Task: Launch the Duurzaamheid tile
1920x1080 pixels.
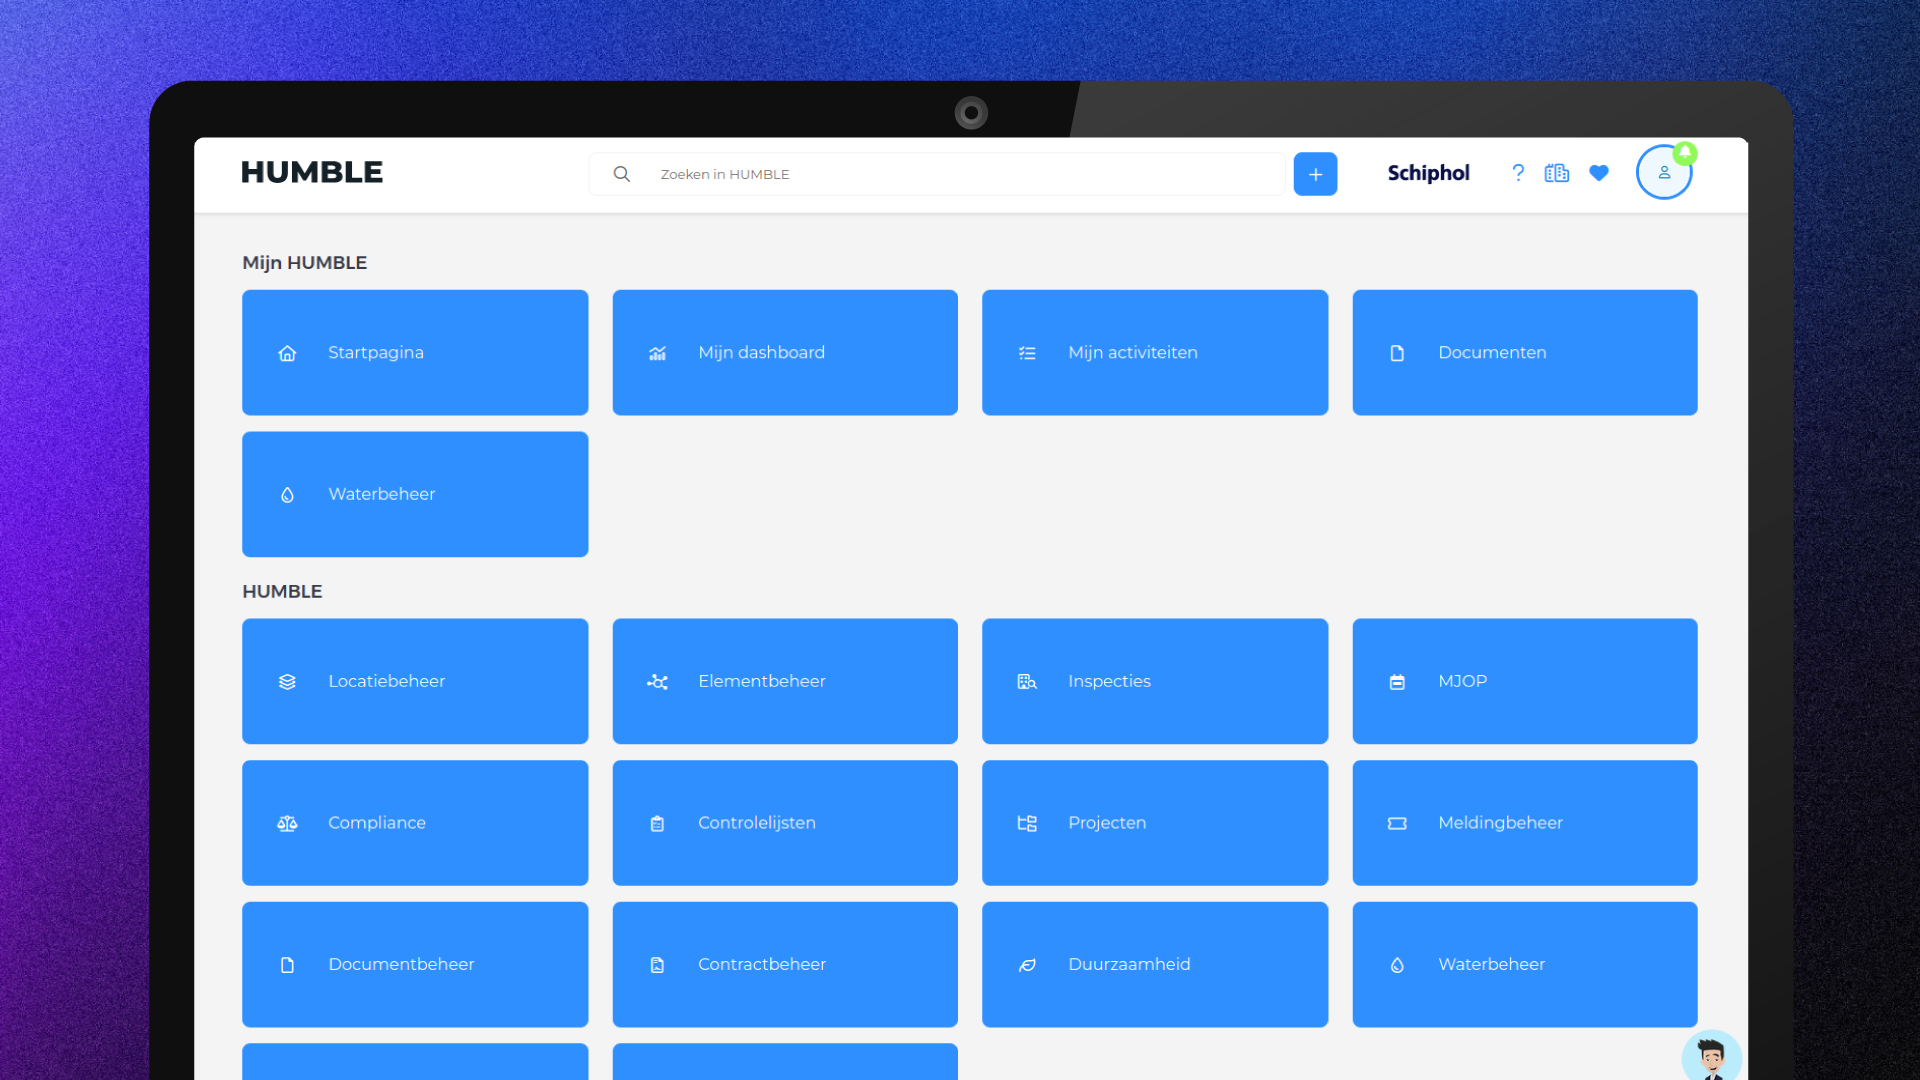Action: pos(1155,965)
